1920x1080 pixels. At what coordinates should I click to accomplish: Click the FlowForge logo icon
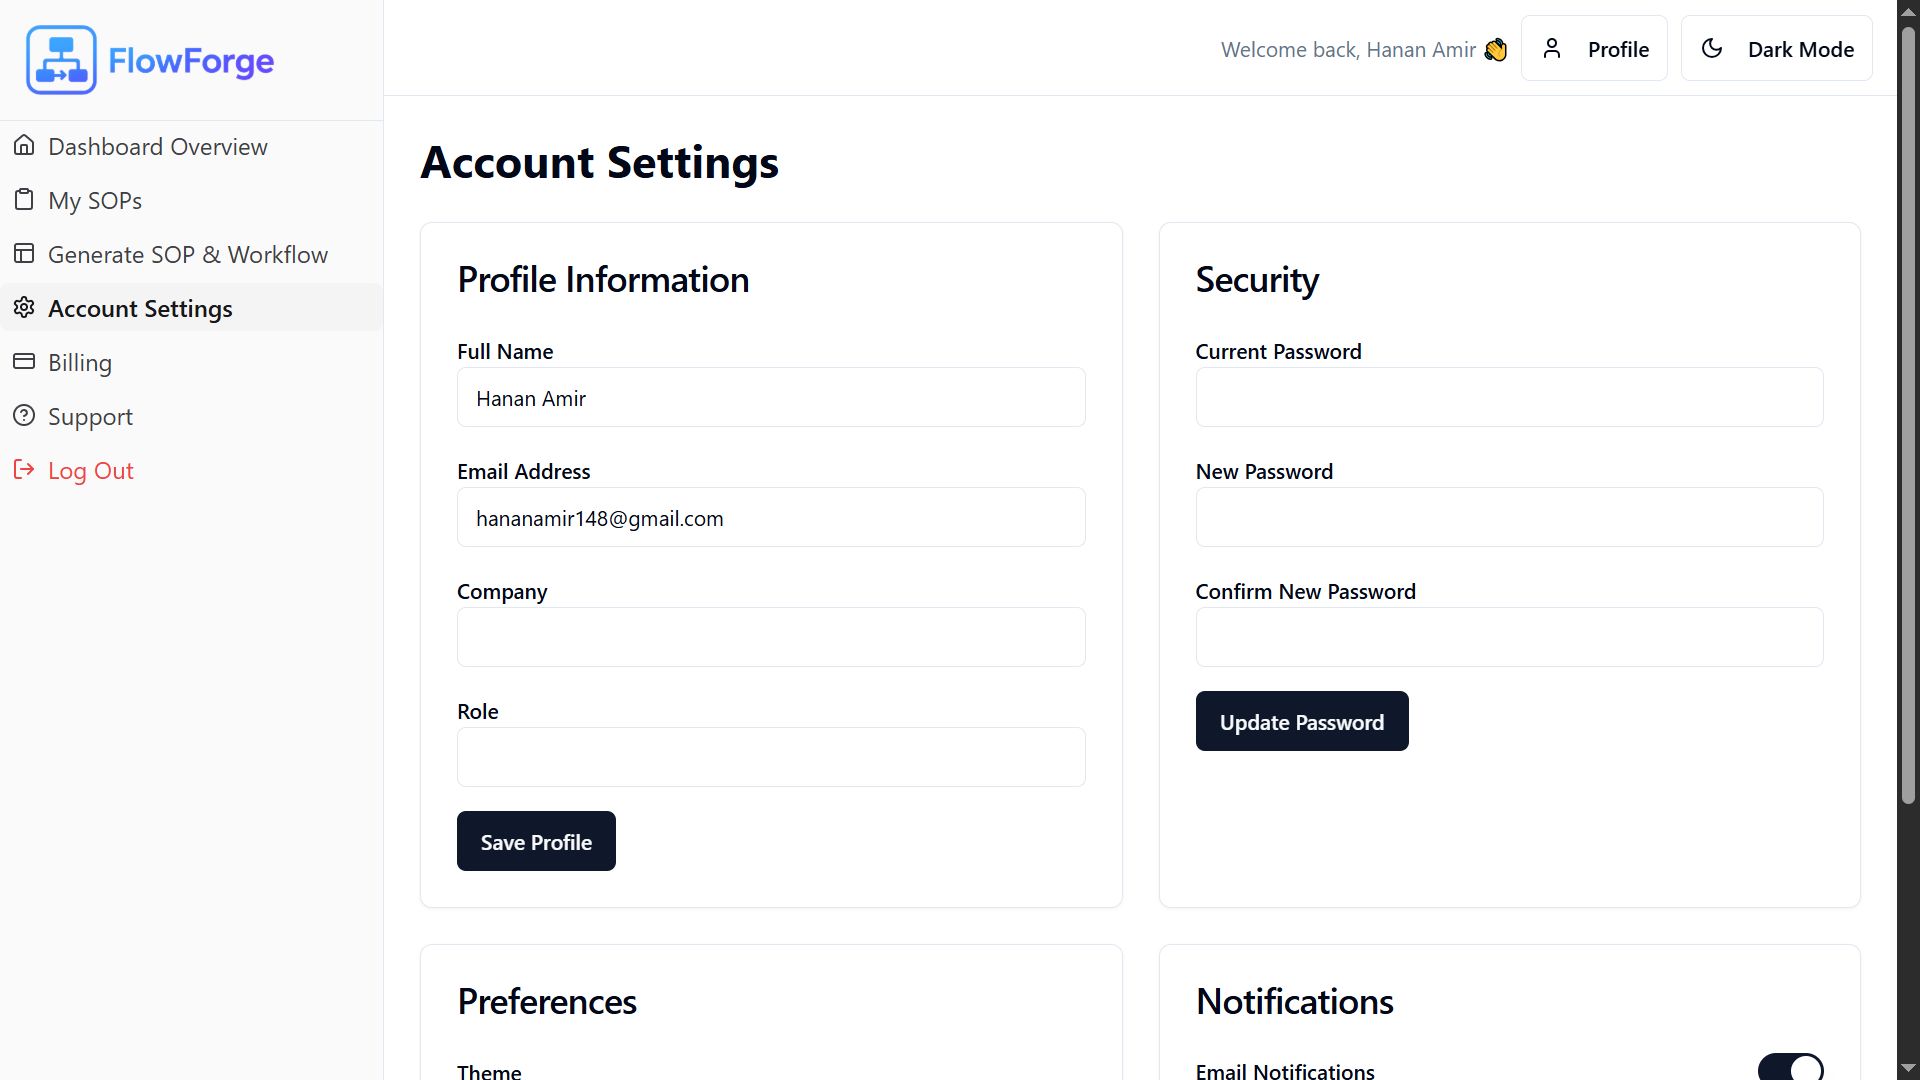click(61, 60)
